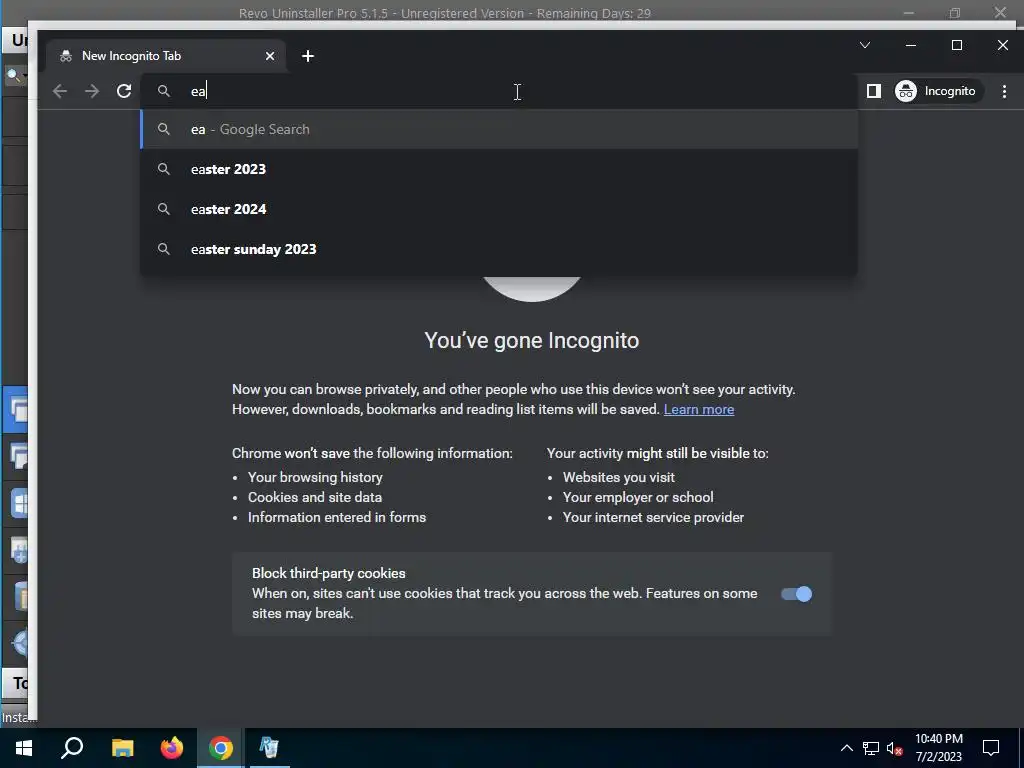Viewport: 1024px width, 768px height.
Task: Open the Chrome three-dot menu
Action: pyautogui.click(x=1004, y=91)
